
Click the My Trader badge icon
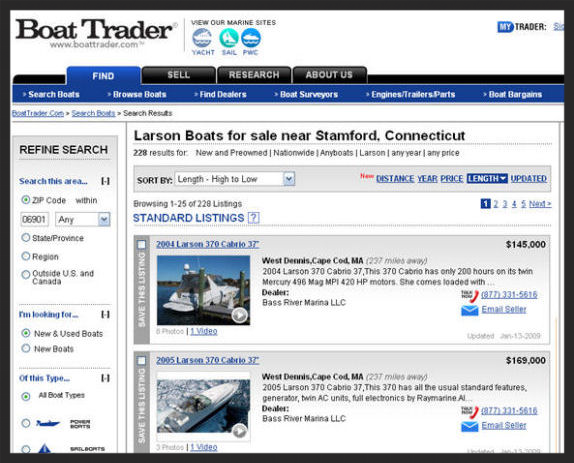[x=505, y=27]
